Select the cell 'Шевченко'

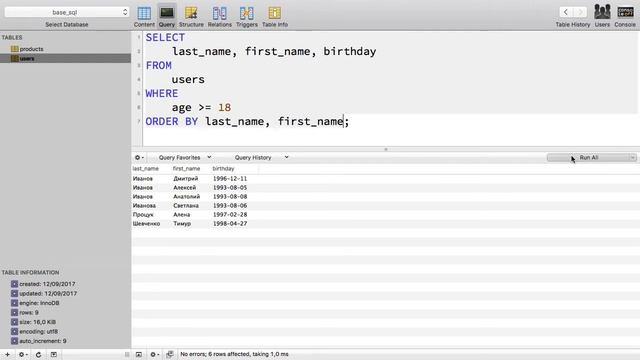point(146,224)
